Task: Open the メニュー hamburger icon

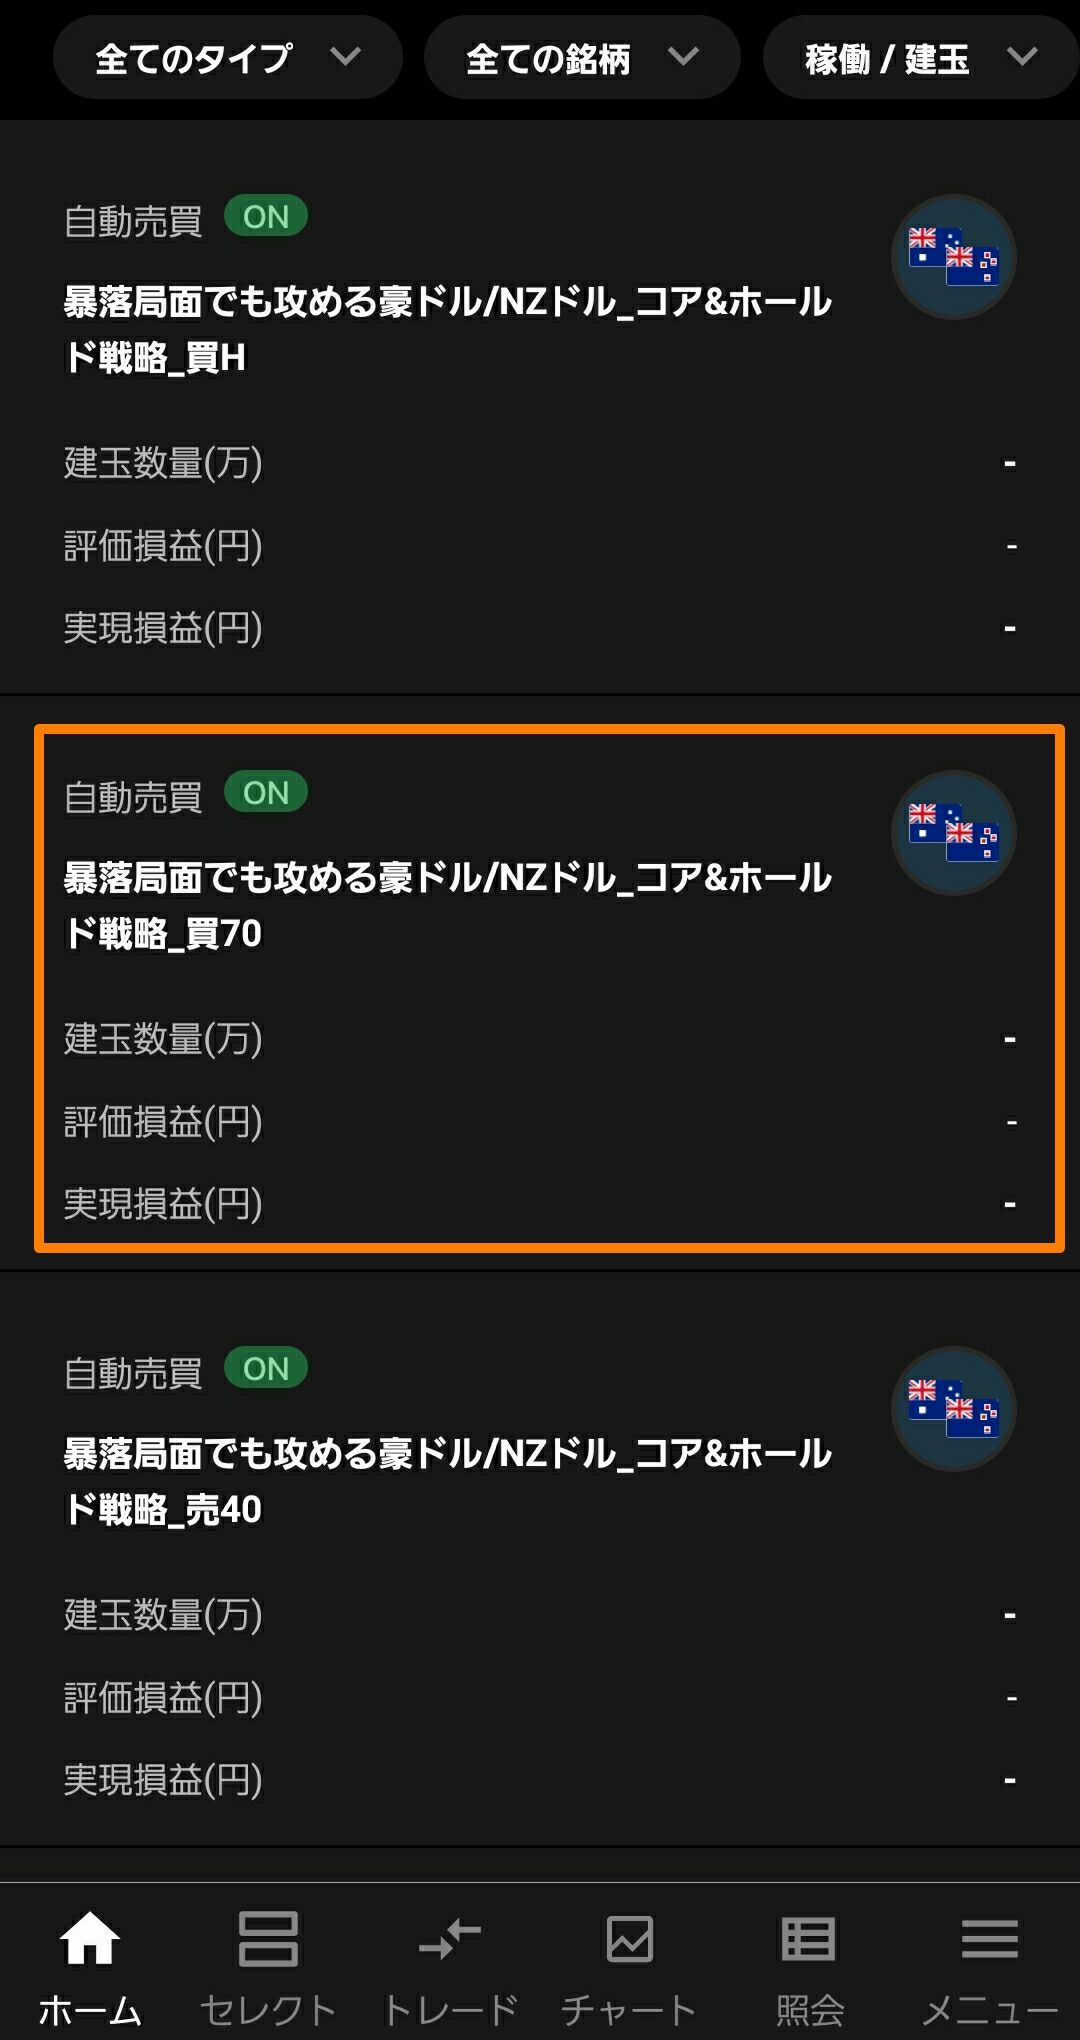Action: tap(990, 1939)
